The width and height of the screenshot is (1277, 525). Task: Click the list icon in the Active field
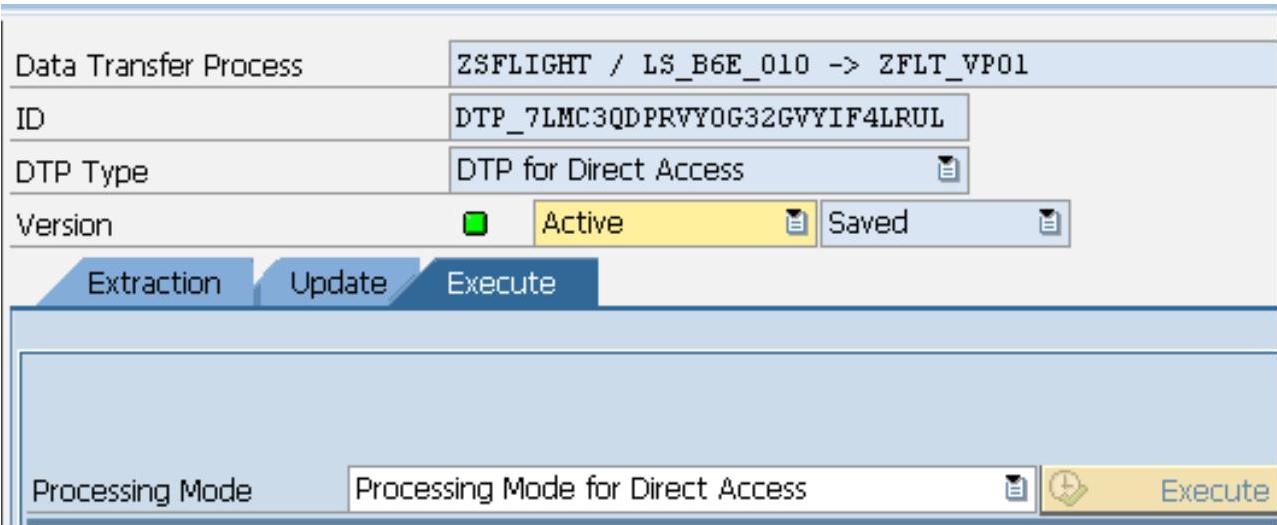coord(795,222)
